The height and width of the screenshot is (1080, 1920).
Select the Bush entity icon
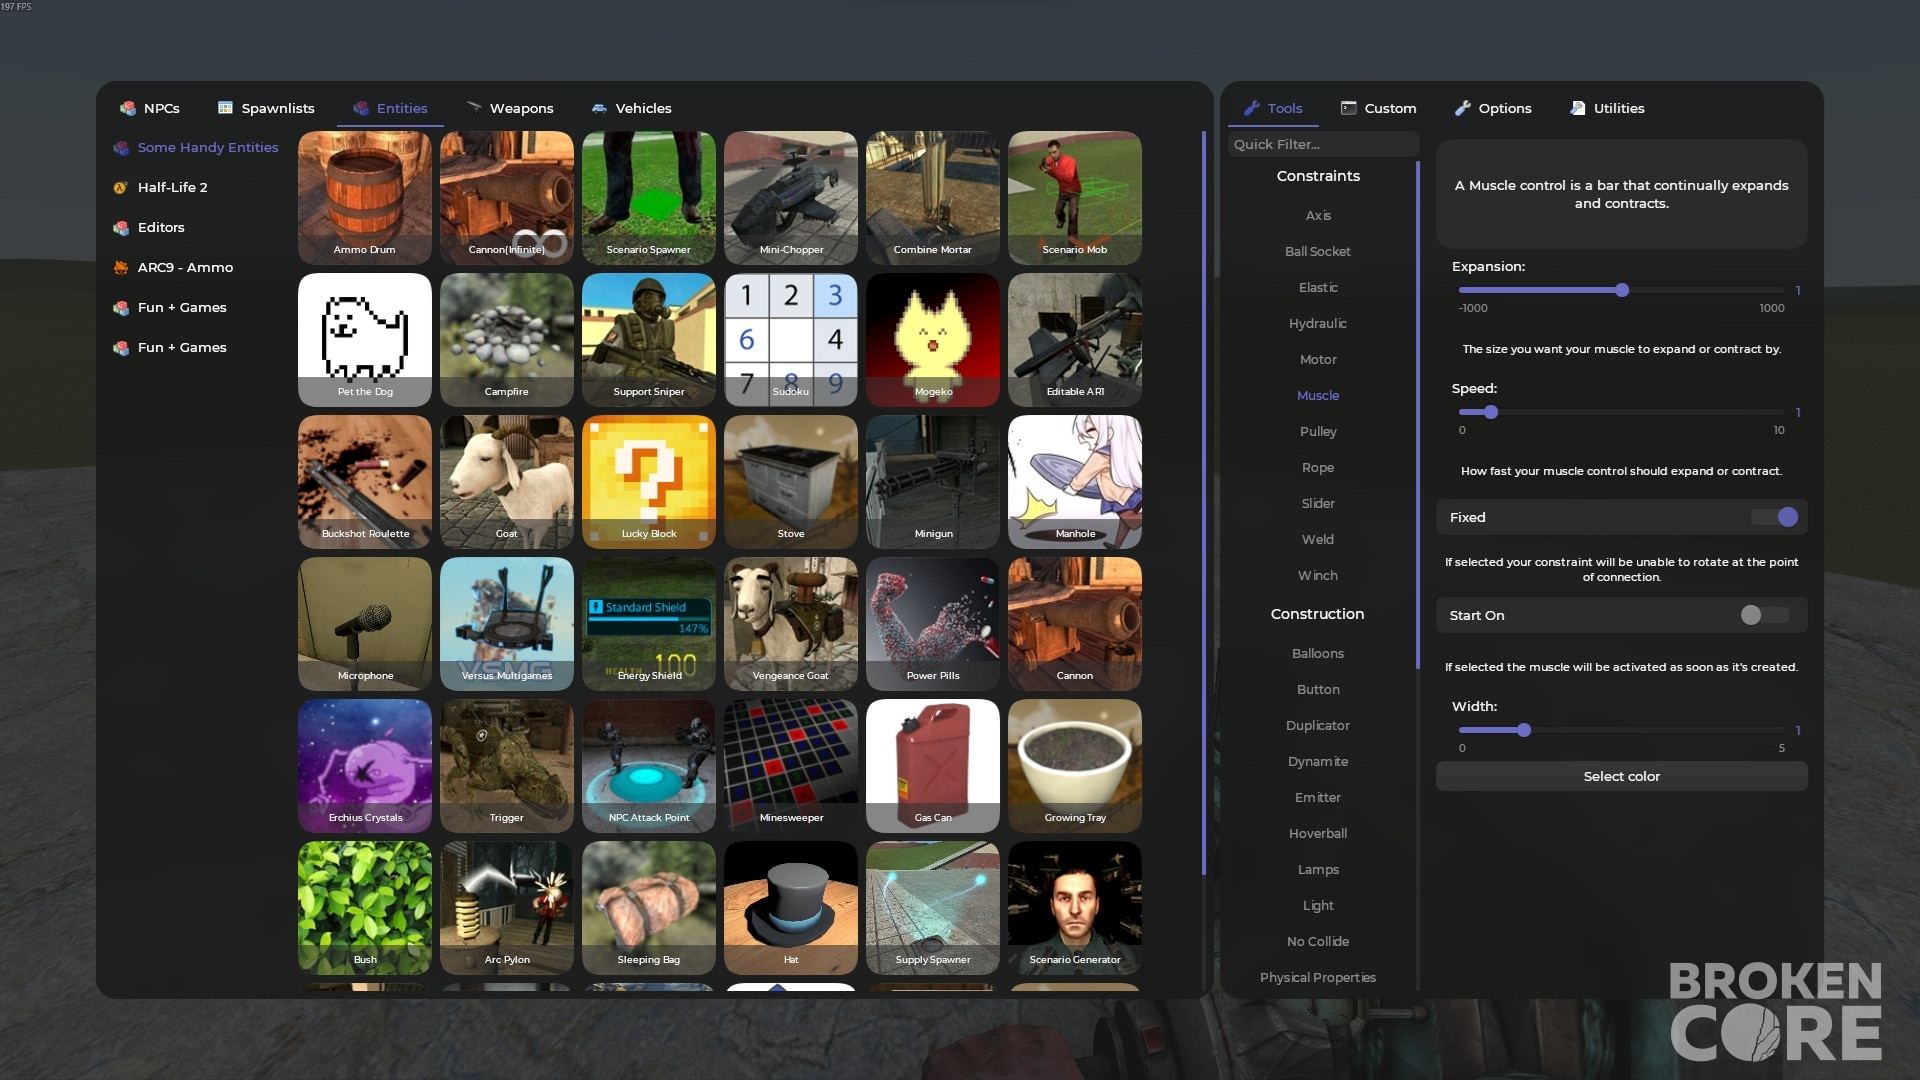click(365, 908)
